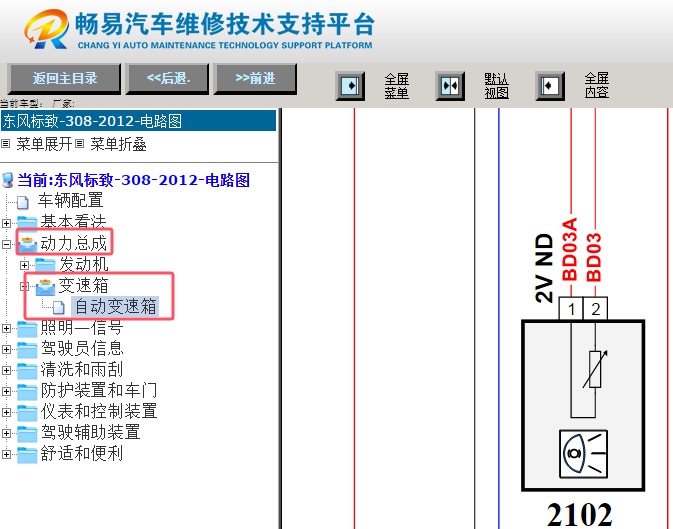Click the 自动变速箱 page icon
The image size is (673, 529).
[59, 307]
